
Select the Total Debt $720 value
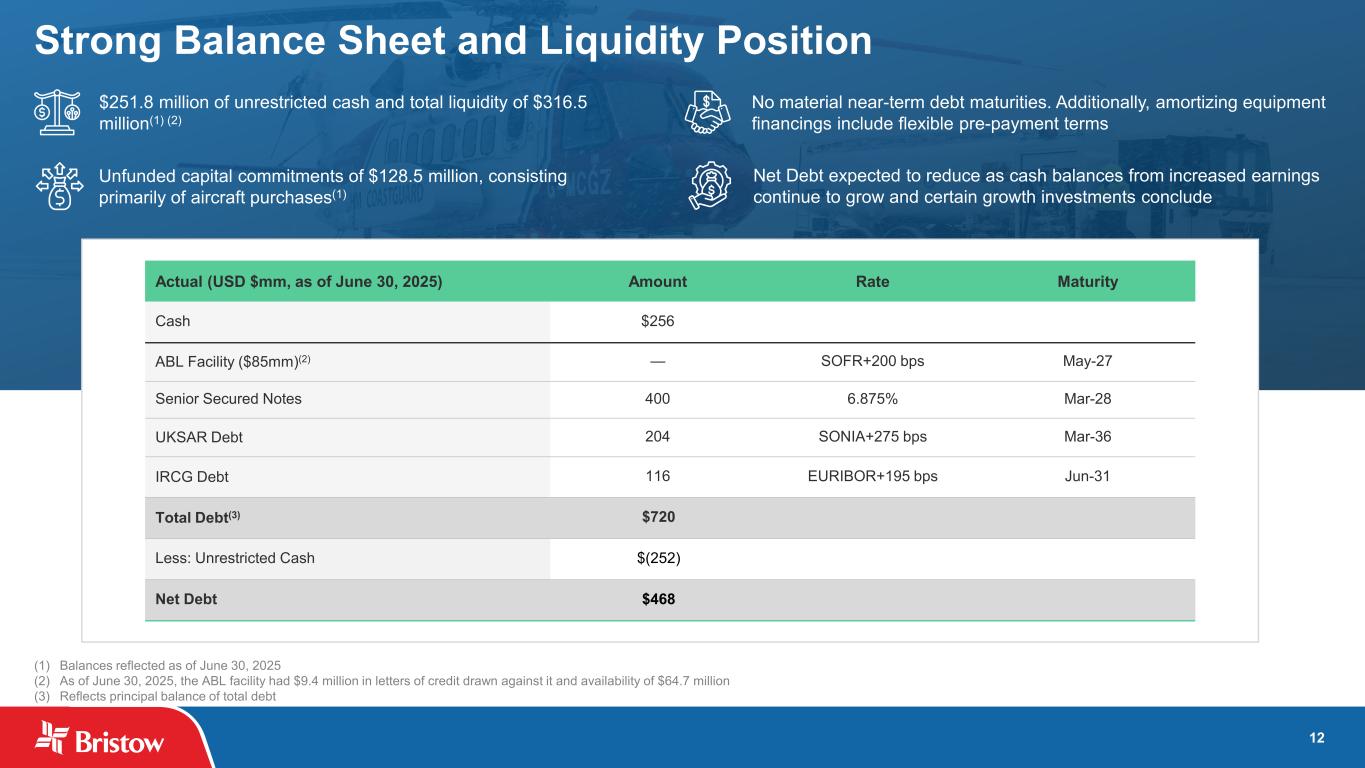[657, 517]
